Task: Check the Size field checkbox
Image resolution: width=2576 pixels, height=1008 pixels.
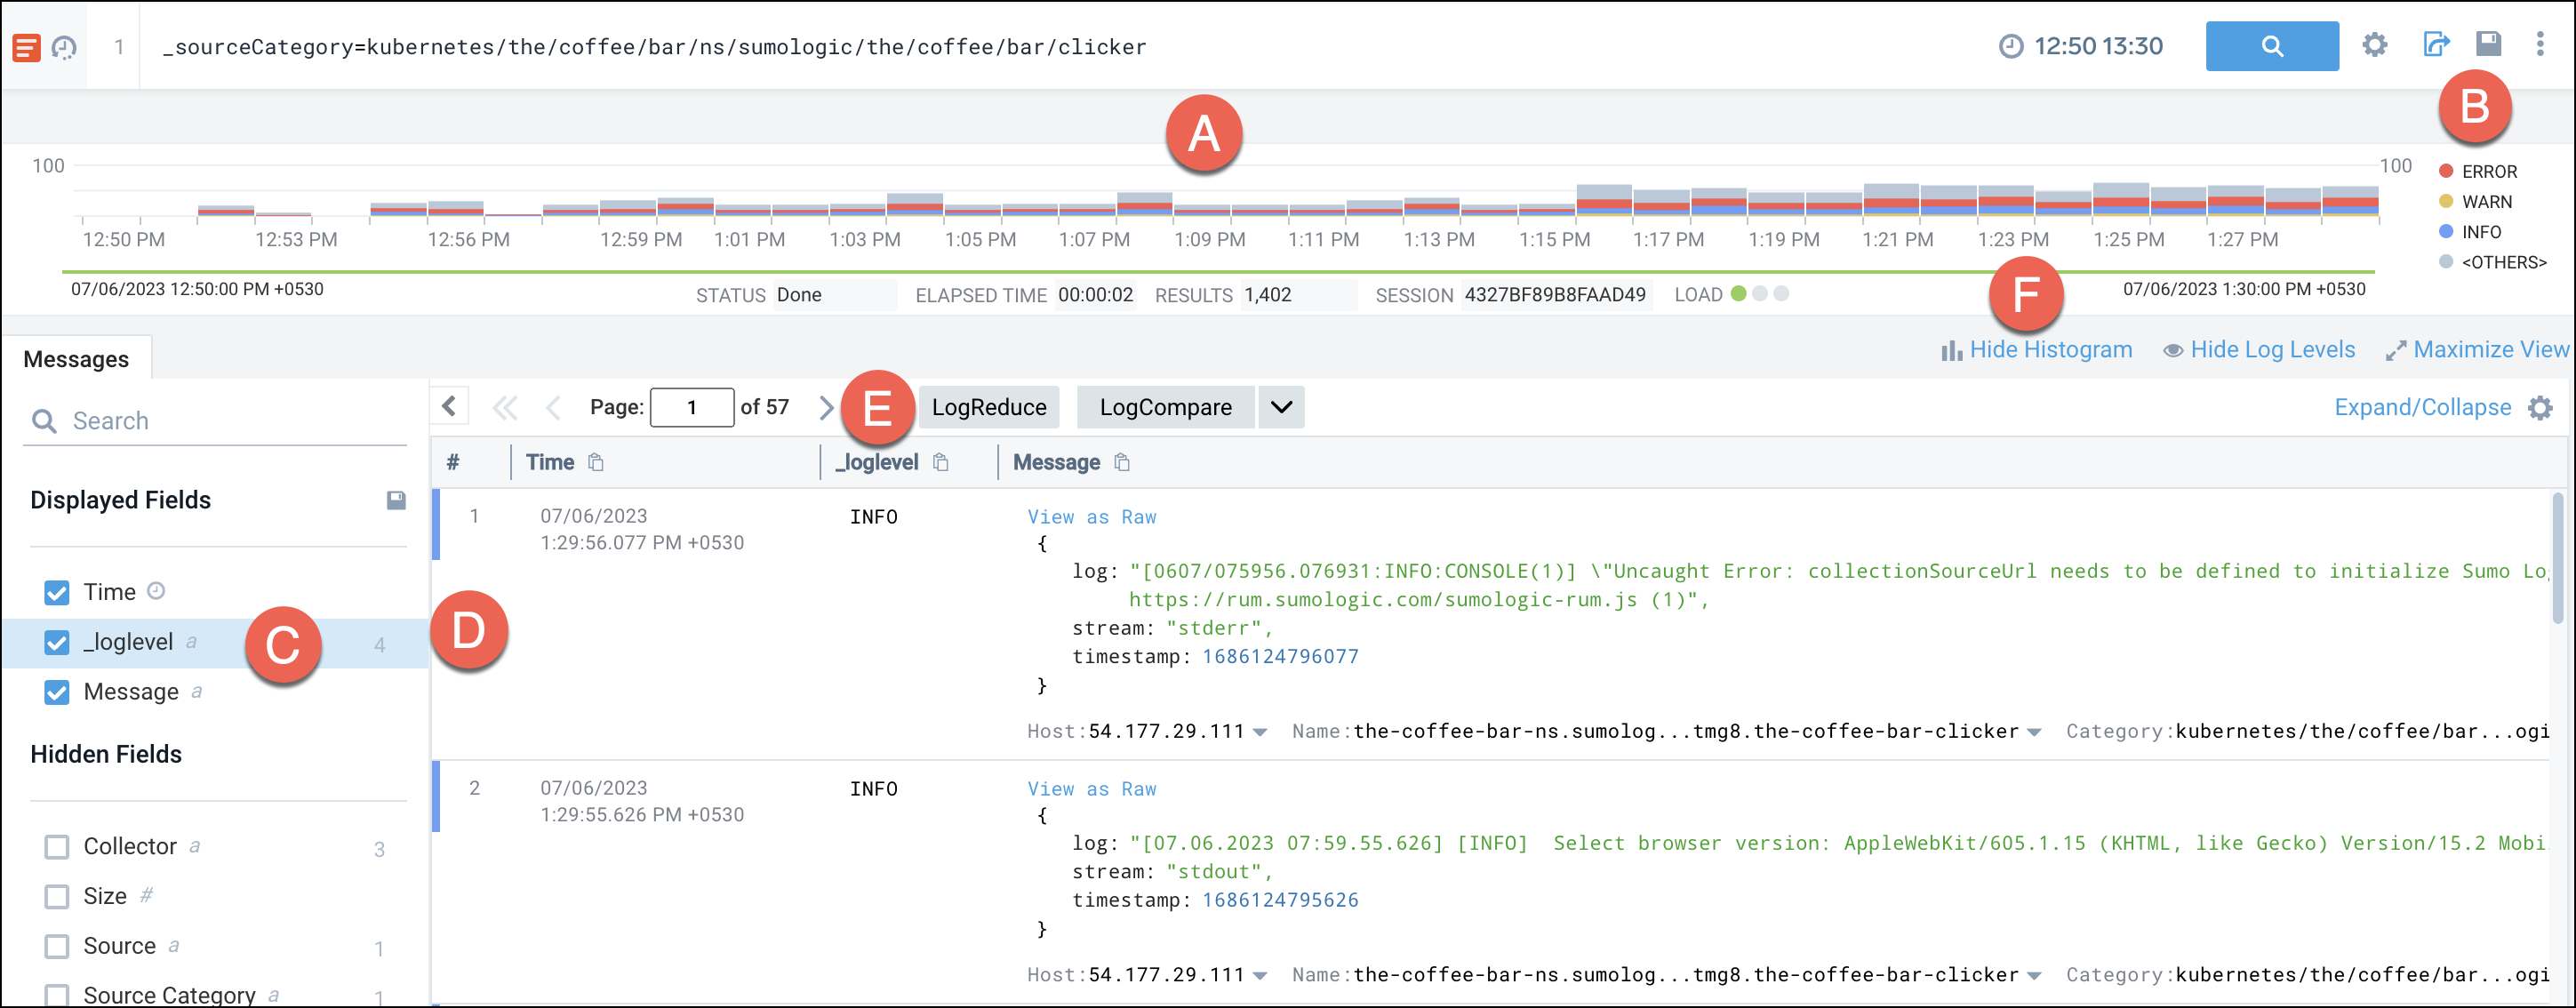Action: click(x=57, y=896)
